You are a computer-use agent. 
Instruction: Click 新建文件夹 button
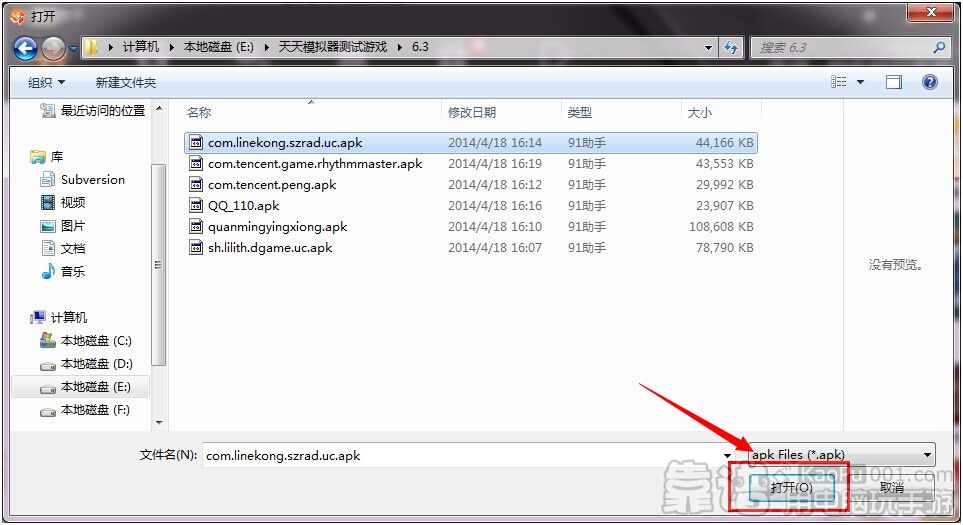126,82
